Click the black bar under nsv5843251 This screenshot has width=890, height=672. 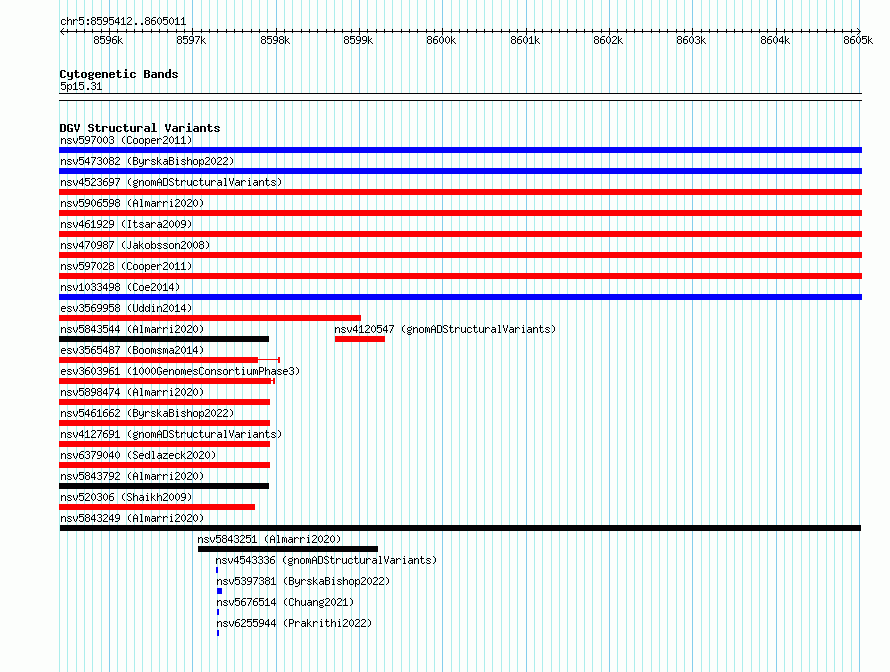[288, 549]
